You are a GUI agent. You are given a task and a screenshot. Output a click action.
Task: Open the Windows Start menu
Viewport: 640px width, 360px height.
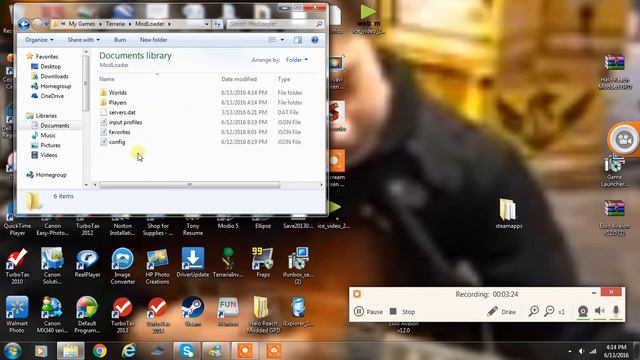(13, 351)
